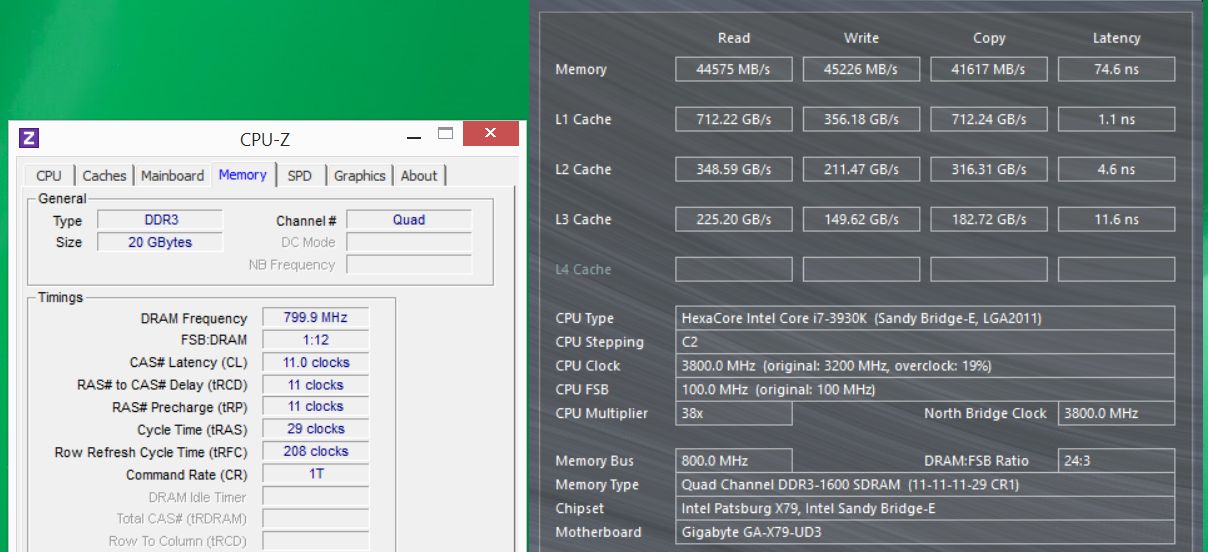Click the 1:12 FSB:DRAM value

[x=315, y=340]
